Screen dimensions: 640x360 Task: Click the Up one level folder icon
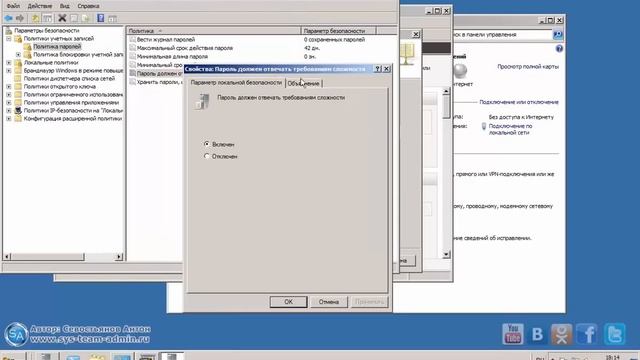[36, 18]
